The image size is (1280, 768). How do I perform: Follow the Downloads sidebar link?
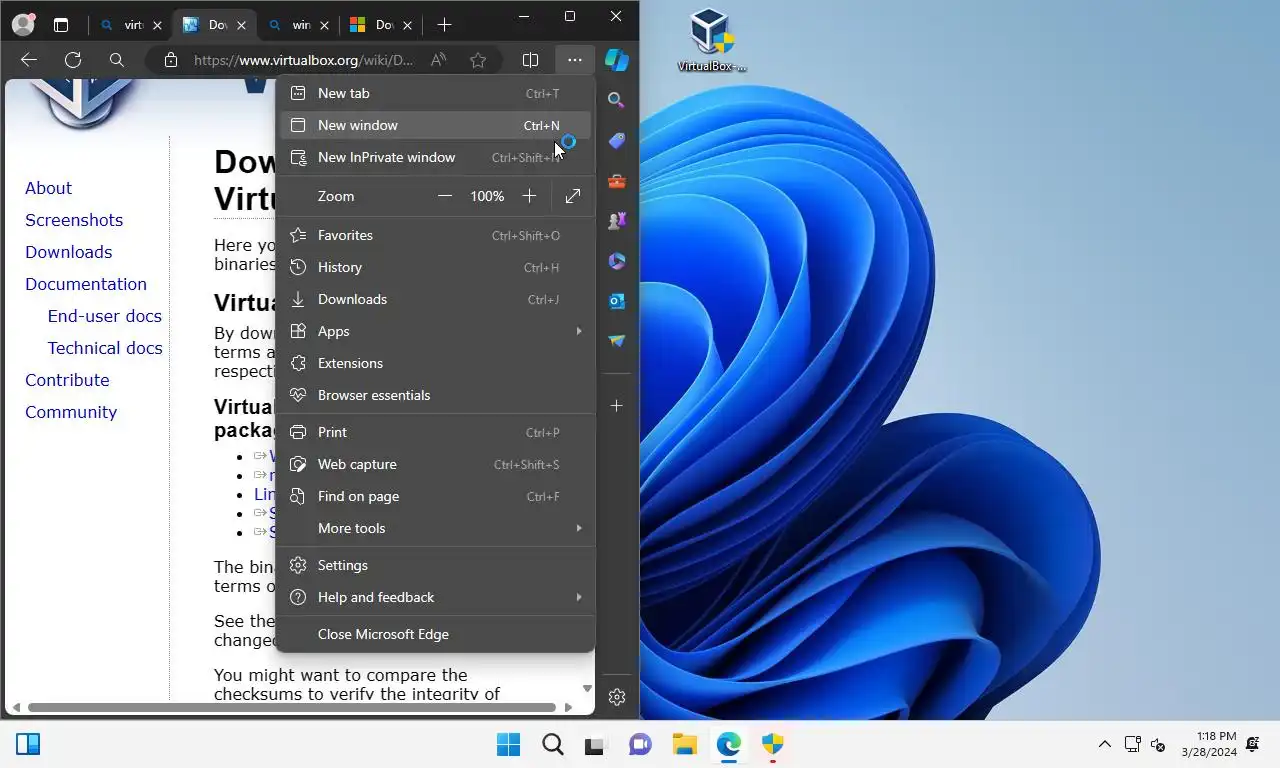(68, 252)
